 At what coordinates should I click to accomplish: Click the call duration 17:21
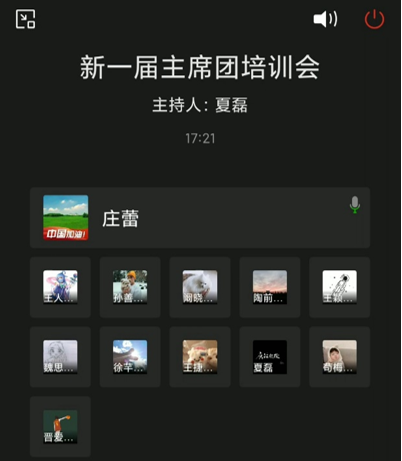pyautogui.click(x=200, y=138)
